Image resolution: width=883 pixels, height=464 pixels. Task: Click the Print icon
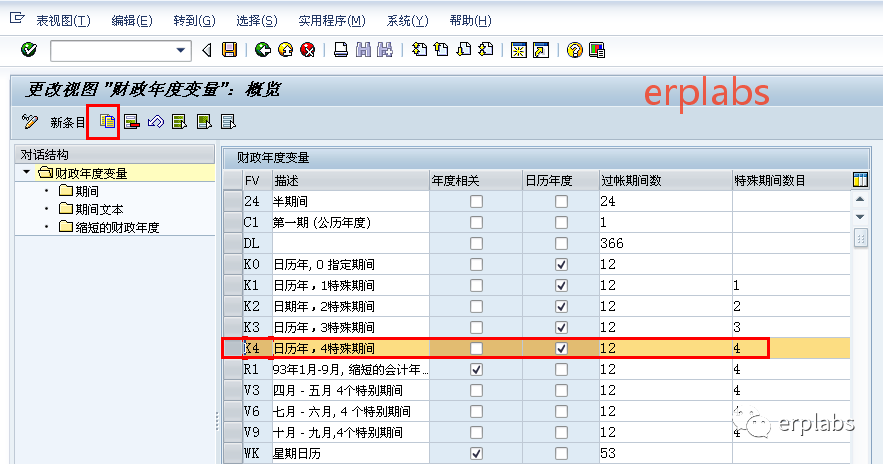[x=341, y=50]
